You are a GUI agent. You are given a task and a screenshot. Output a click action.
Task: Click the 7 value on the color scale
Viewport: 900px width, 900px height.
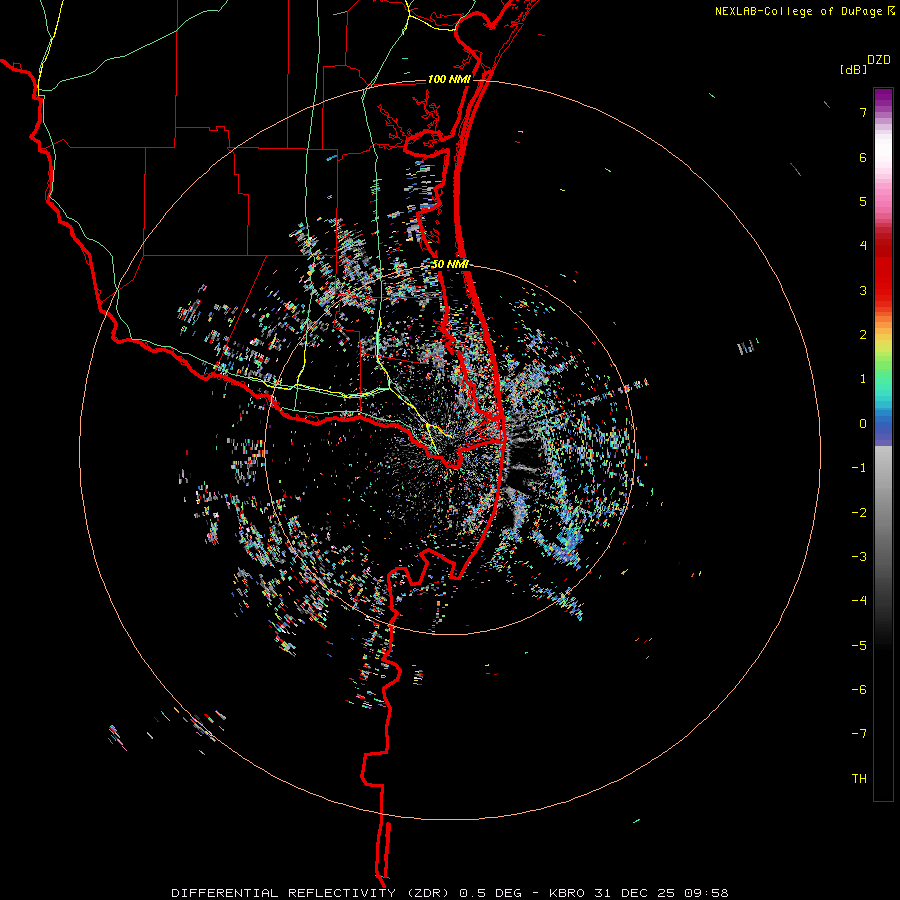863,112
